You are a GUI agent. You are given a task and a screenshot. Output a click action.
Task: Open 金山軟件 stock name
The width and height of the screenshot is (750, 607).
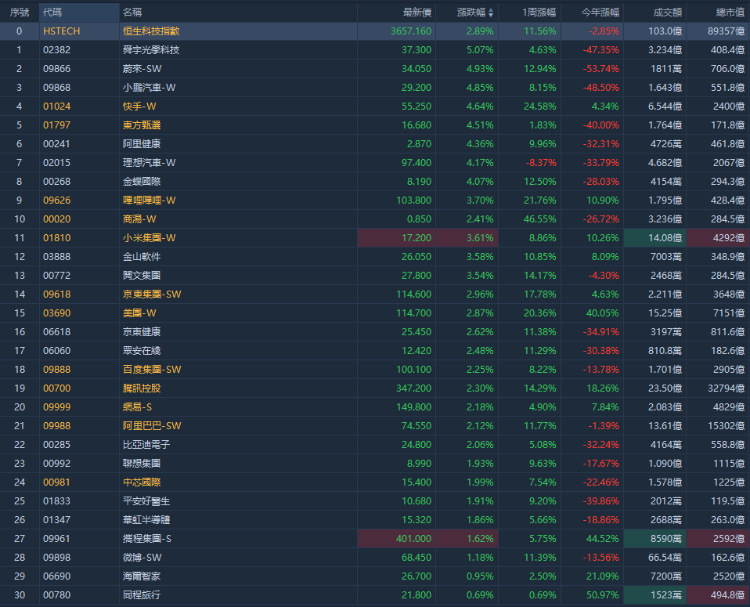[142, 256]
